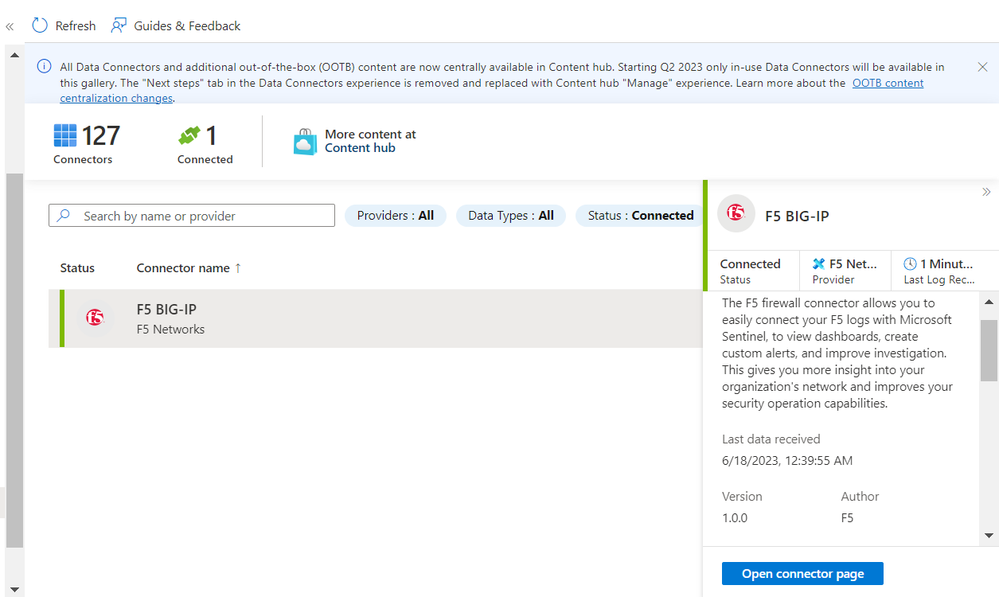
Task: Click the Content hub shopping bag icon
Action: pos(305,141)
